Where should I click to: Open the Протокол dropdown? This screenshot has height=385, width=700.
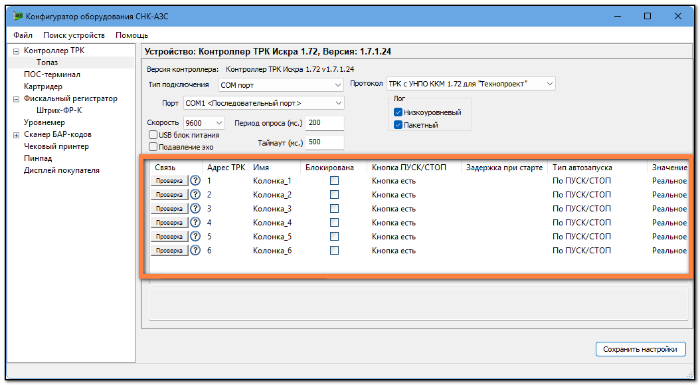click(471, 84)
